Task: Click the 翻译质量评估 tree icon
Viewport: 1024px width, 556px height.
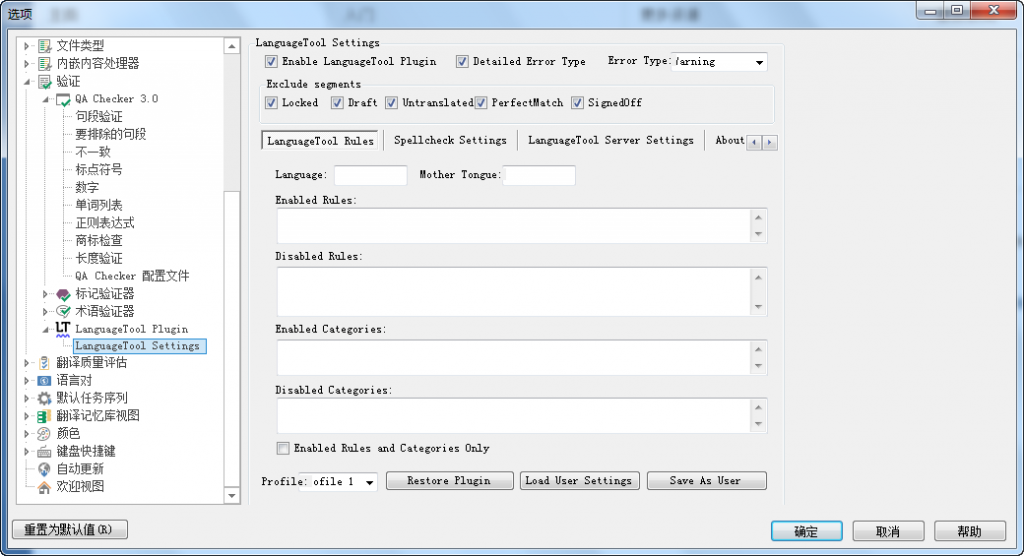Action: [44, 363]
